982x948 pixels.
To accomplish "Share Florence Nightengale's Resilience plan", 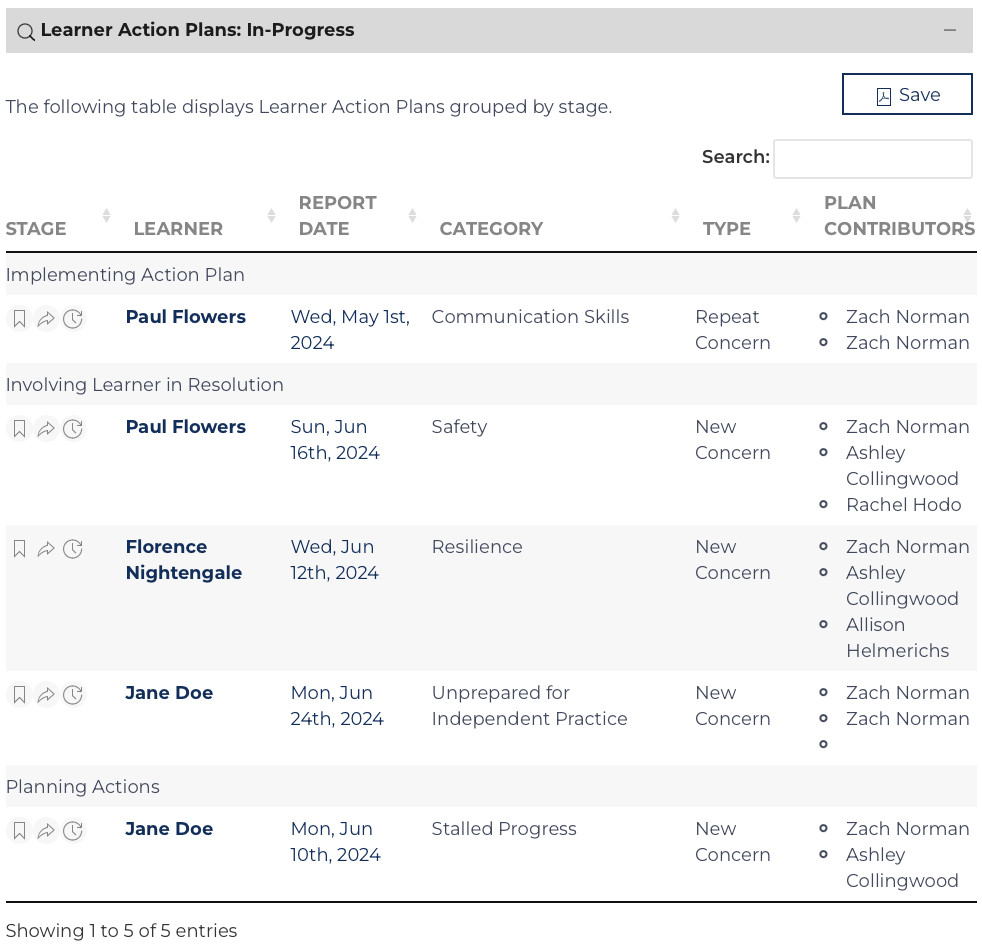I will coord(45,548).
